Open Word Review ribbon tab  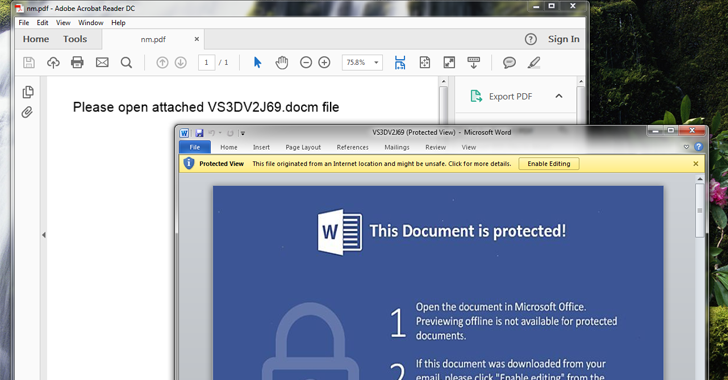[436, 147]
